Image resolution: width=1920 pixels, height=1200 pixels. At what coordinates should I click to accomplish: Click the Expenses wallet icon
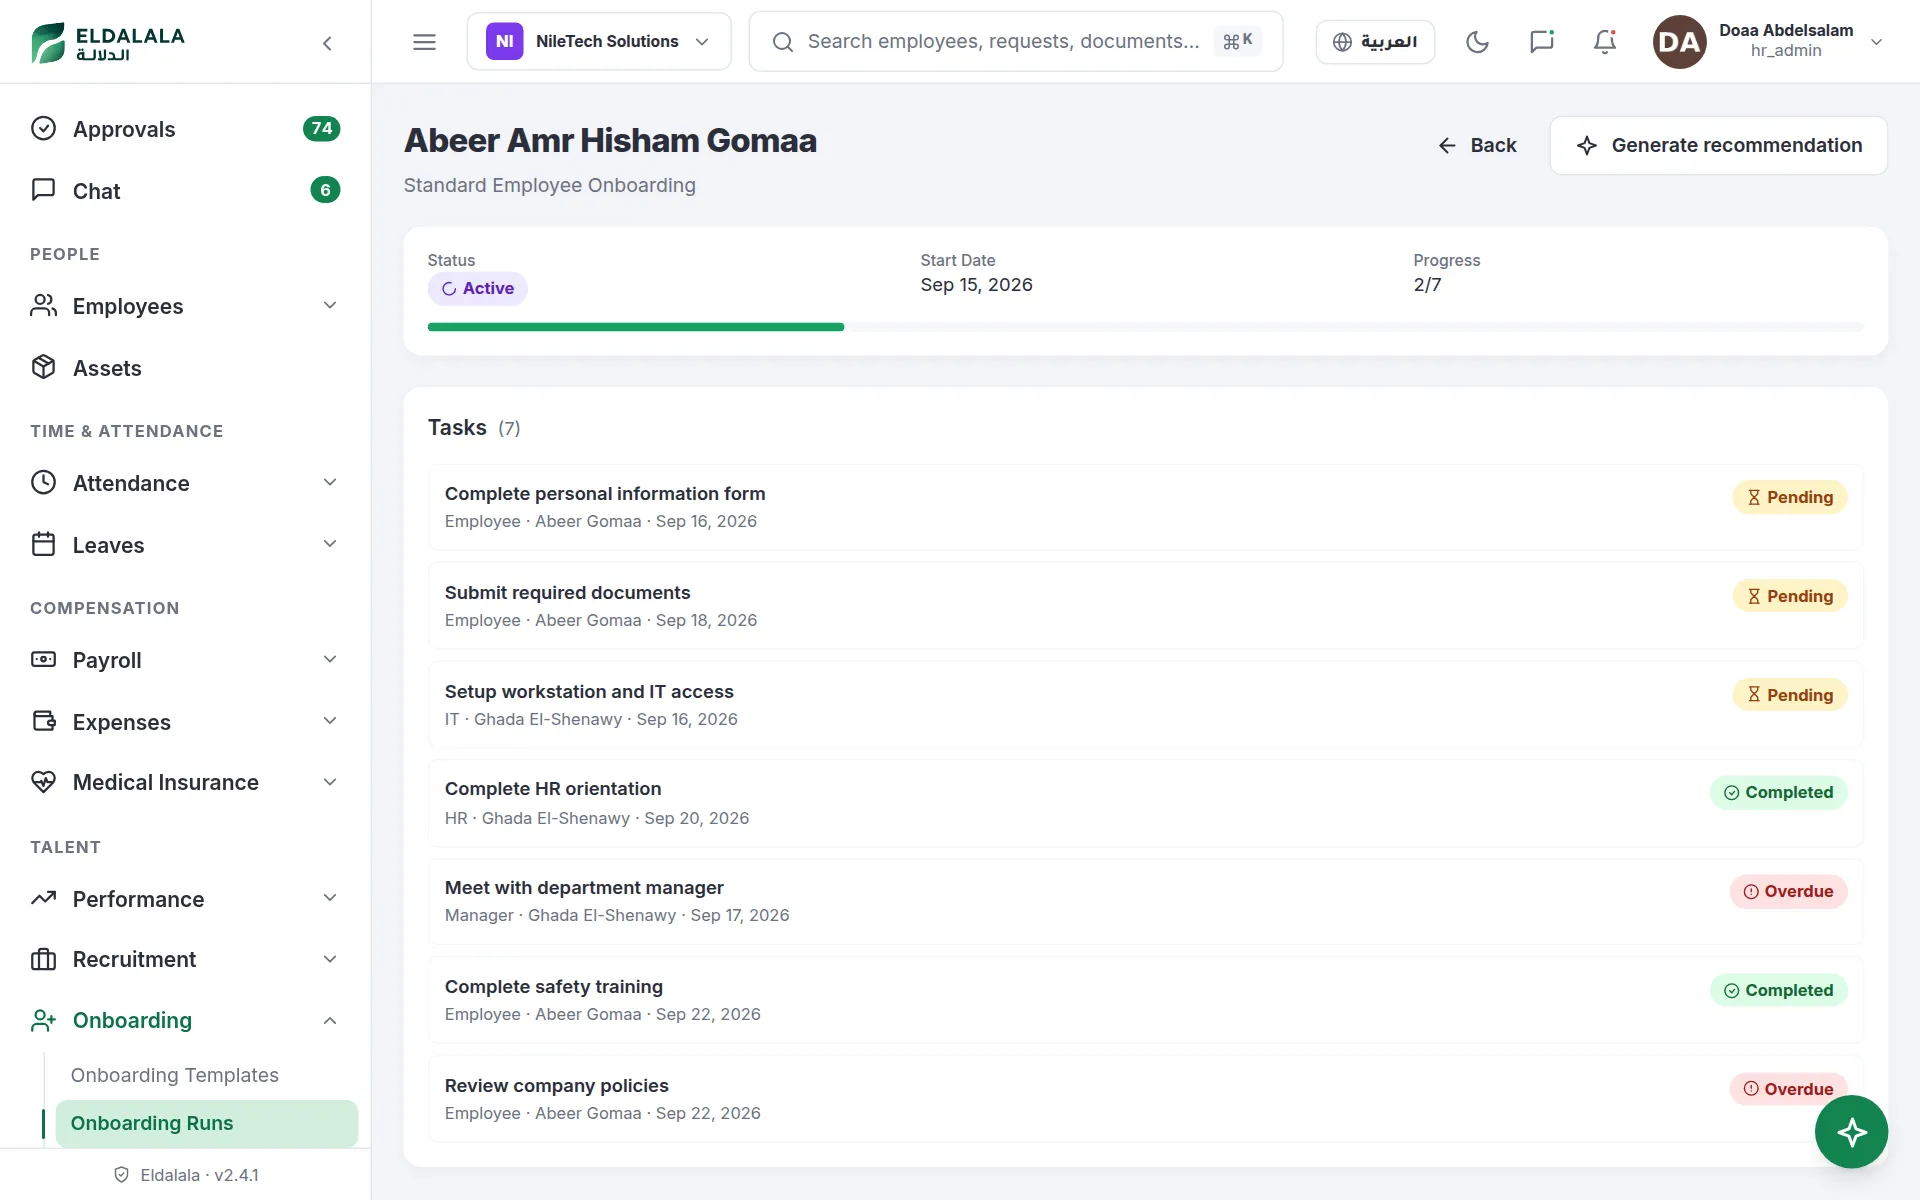tap(43, 721)
